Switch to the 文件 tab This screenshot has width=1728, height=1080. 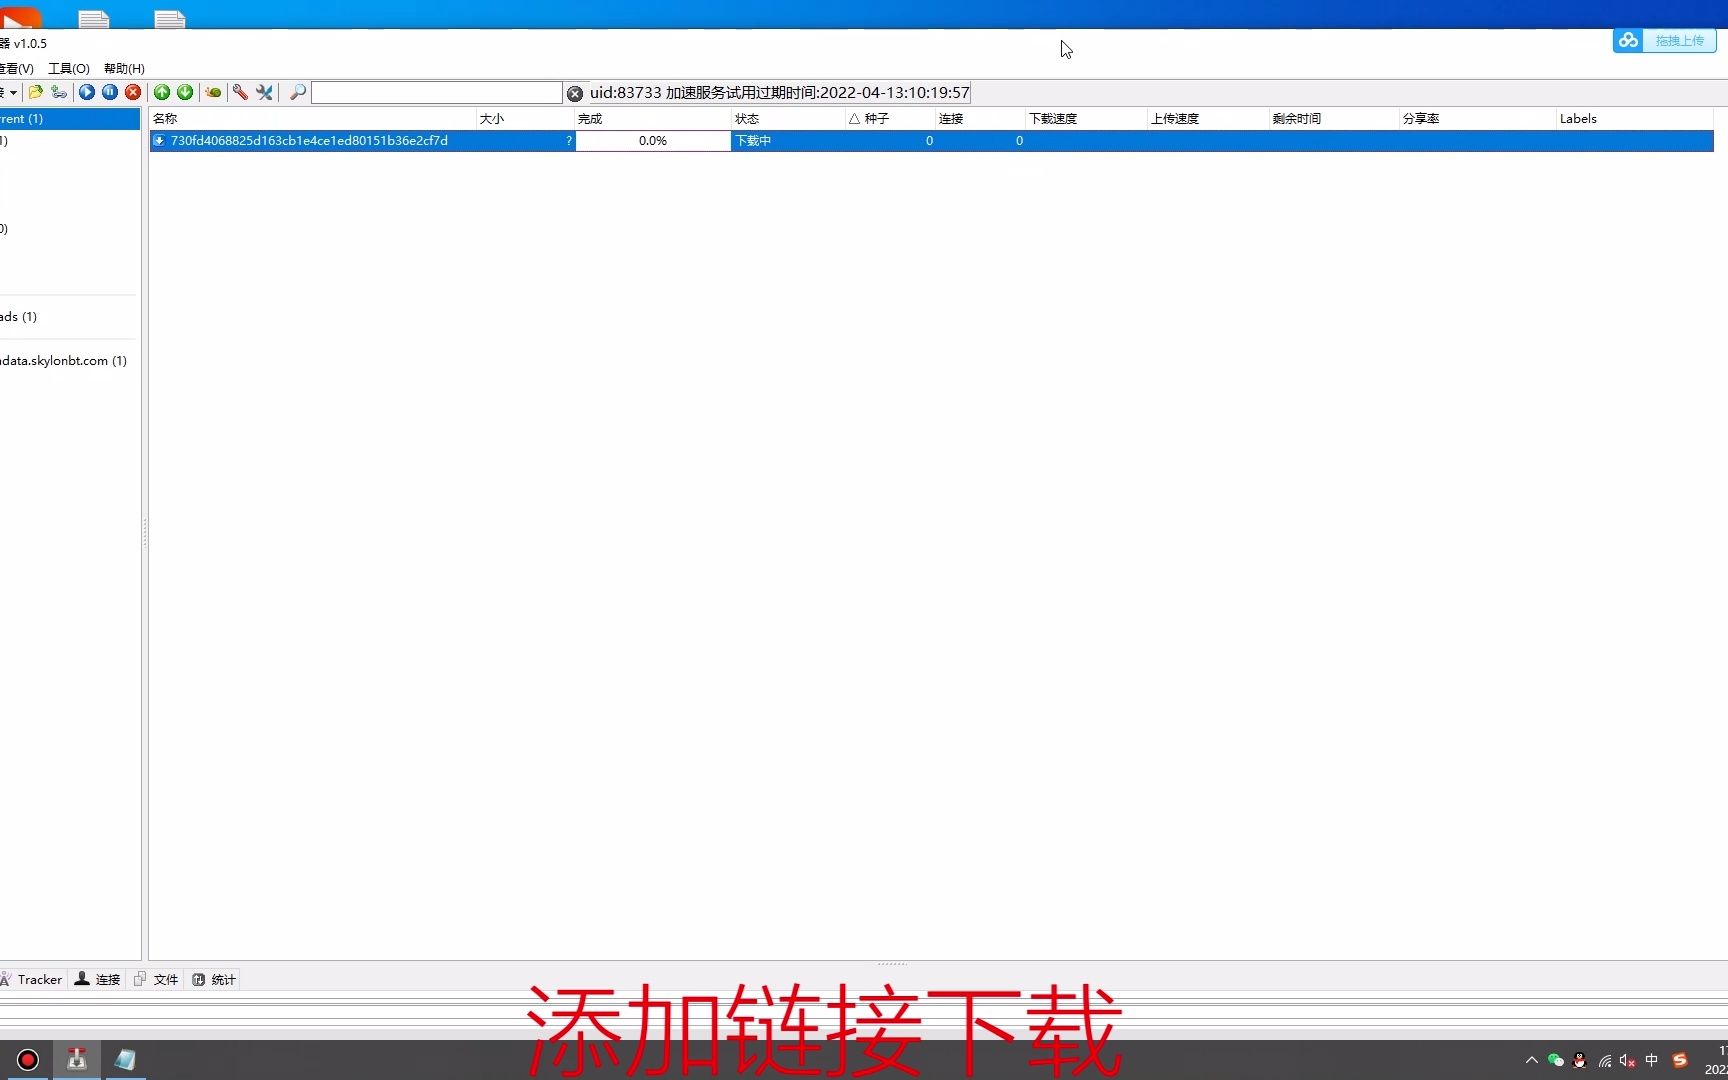(156, 979)
